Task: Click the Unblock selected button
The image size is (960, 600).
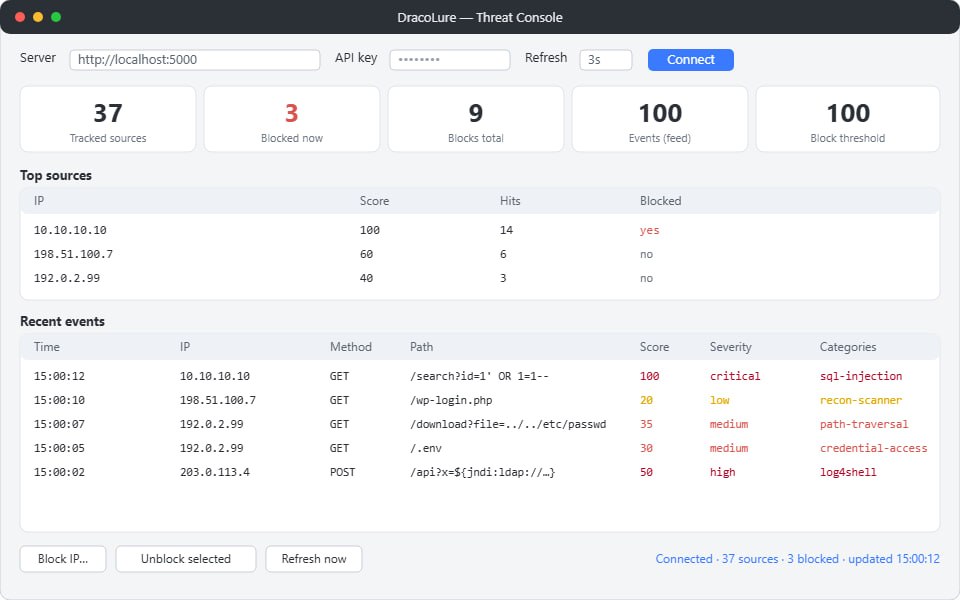Action: pos(186,558)
